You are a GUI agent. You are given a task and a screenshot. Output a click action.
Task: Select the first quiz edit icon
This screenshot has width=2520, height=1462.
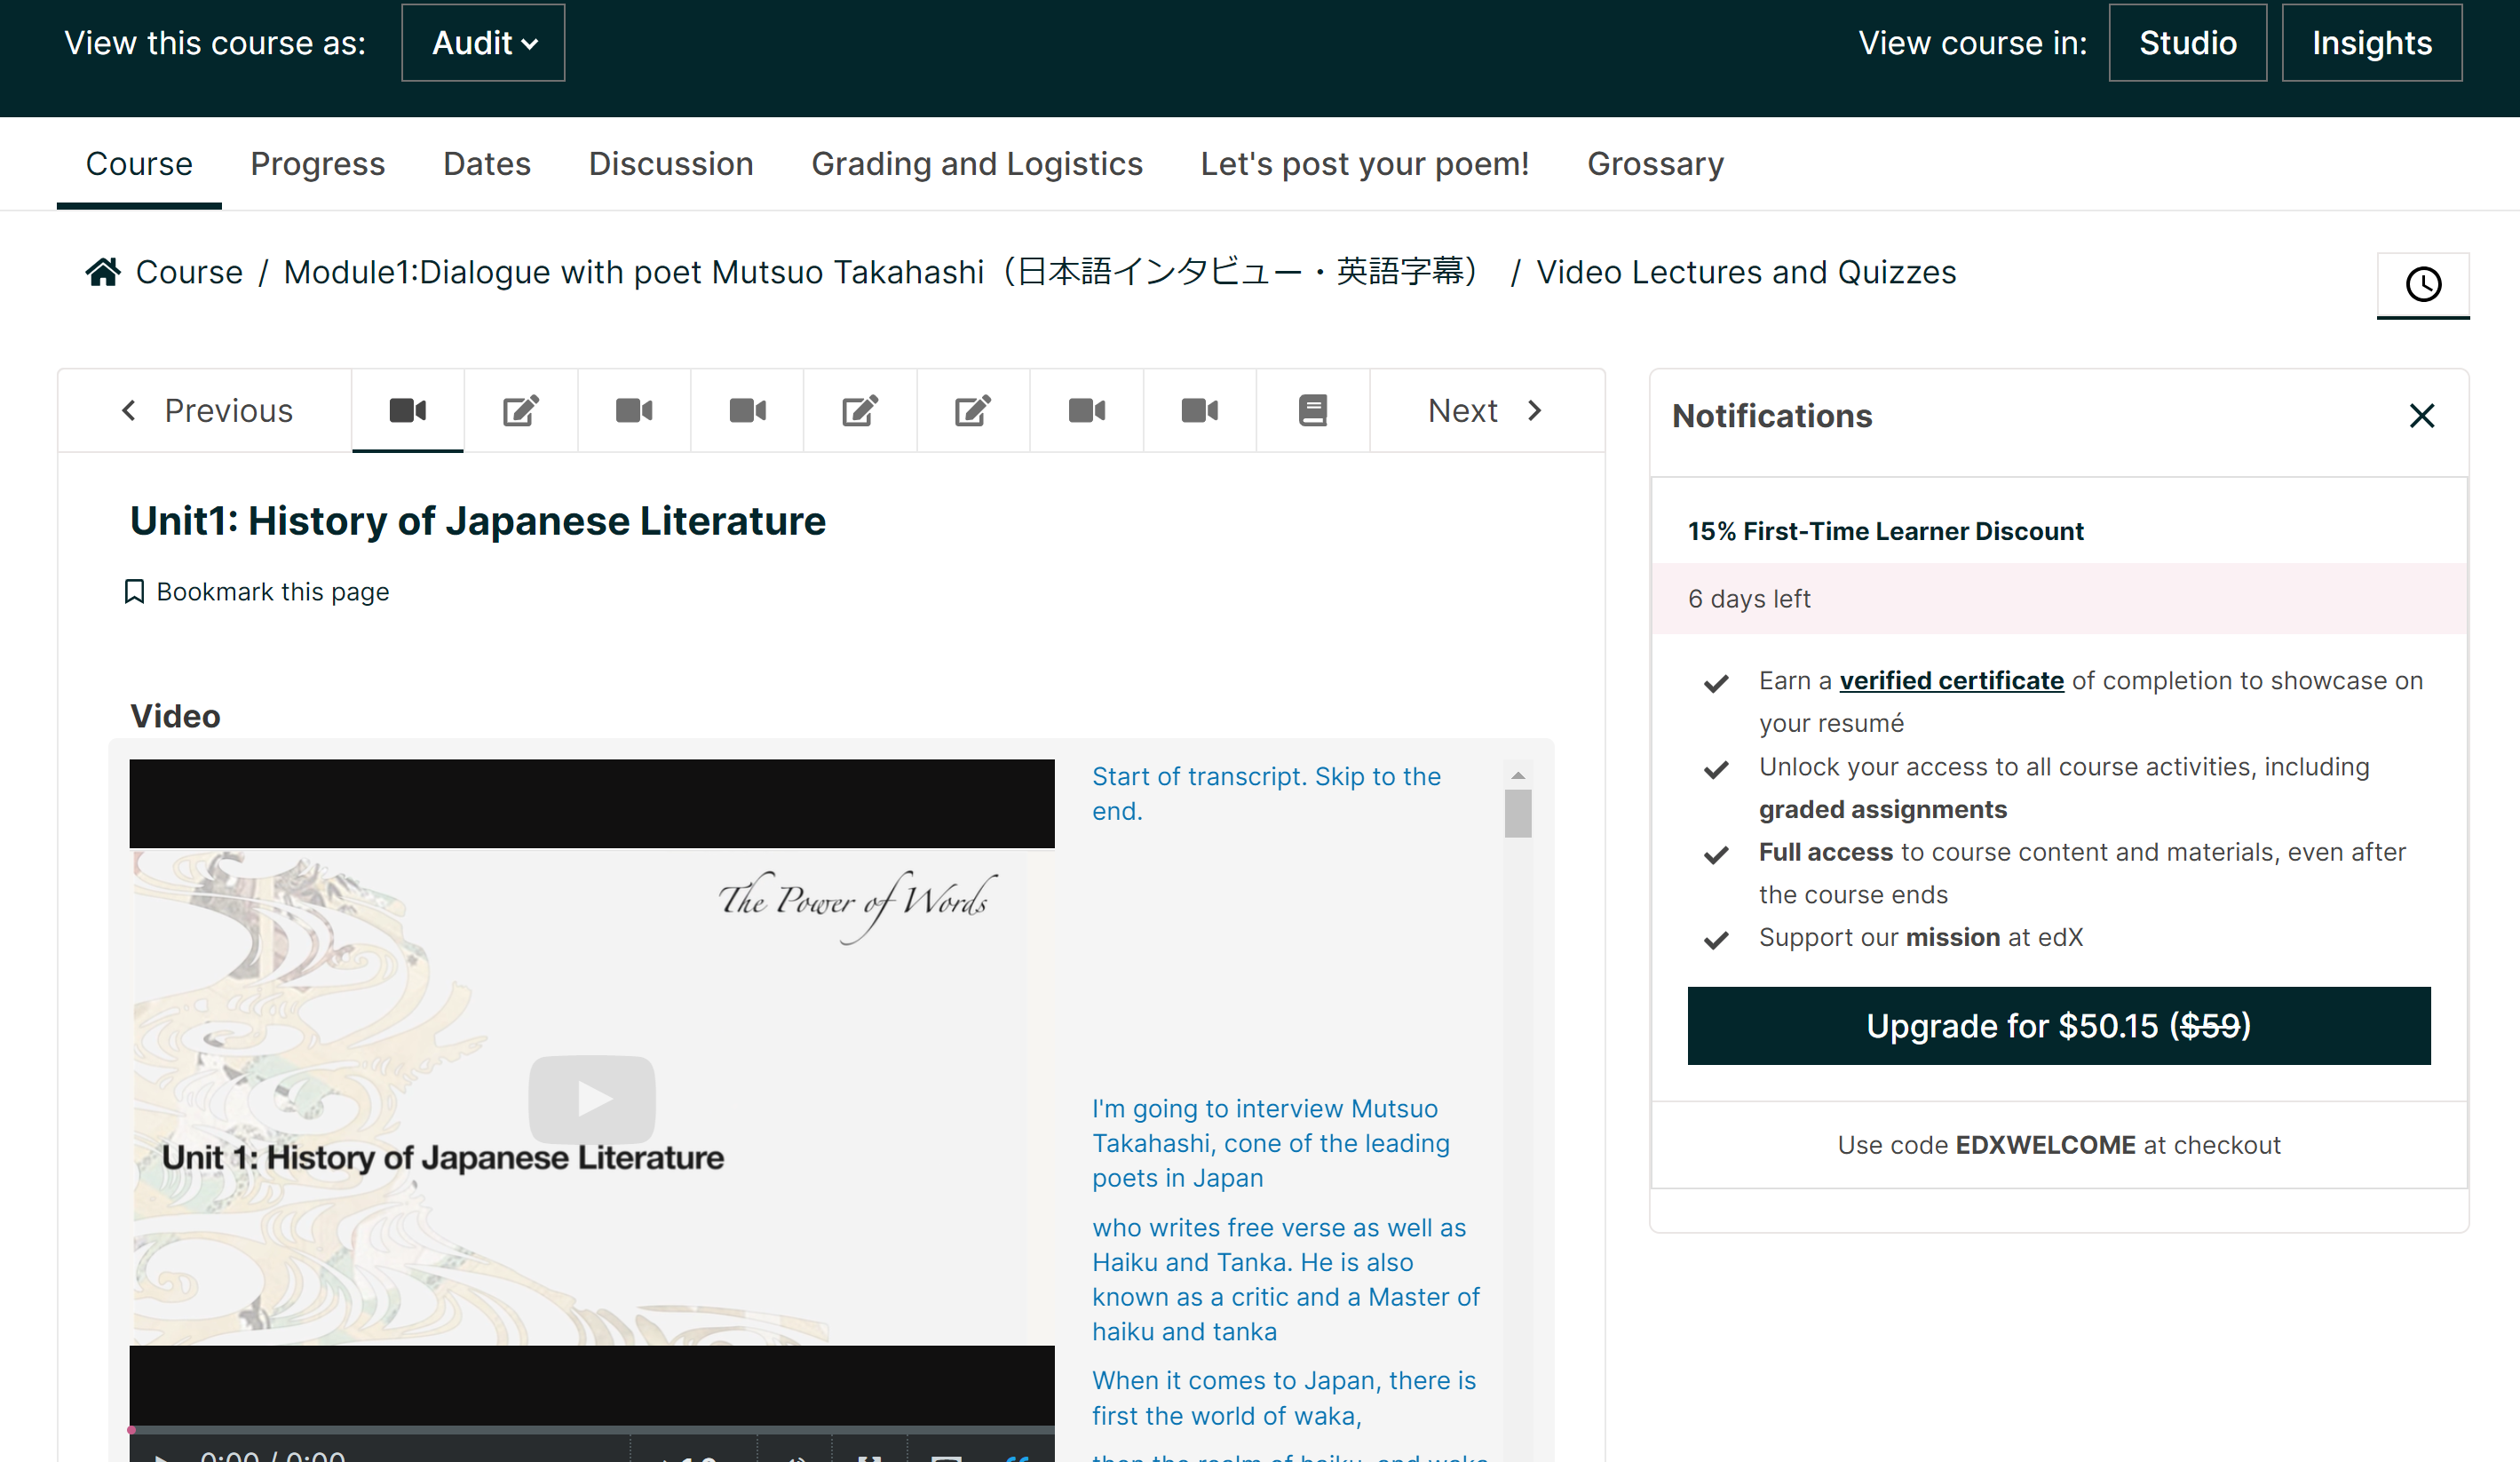coord(520,410)
